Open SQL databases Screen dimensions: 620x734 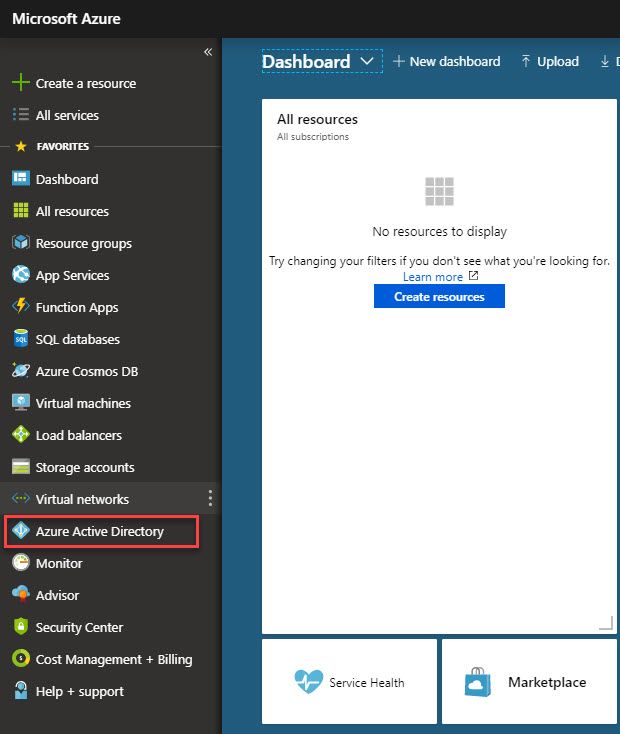pyautogui.click(x=78, y=339)
